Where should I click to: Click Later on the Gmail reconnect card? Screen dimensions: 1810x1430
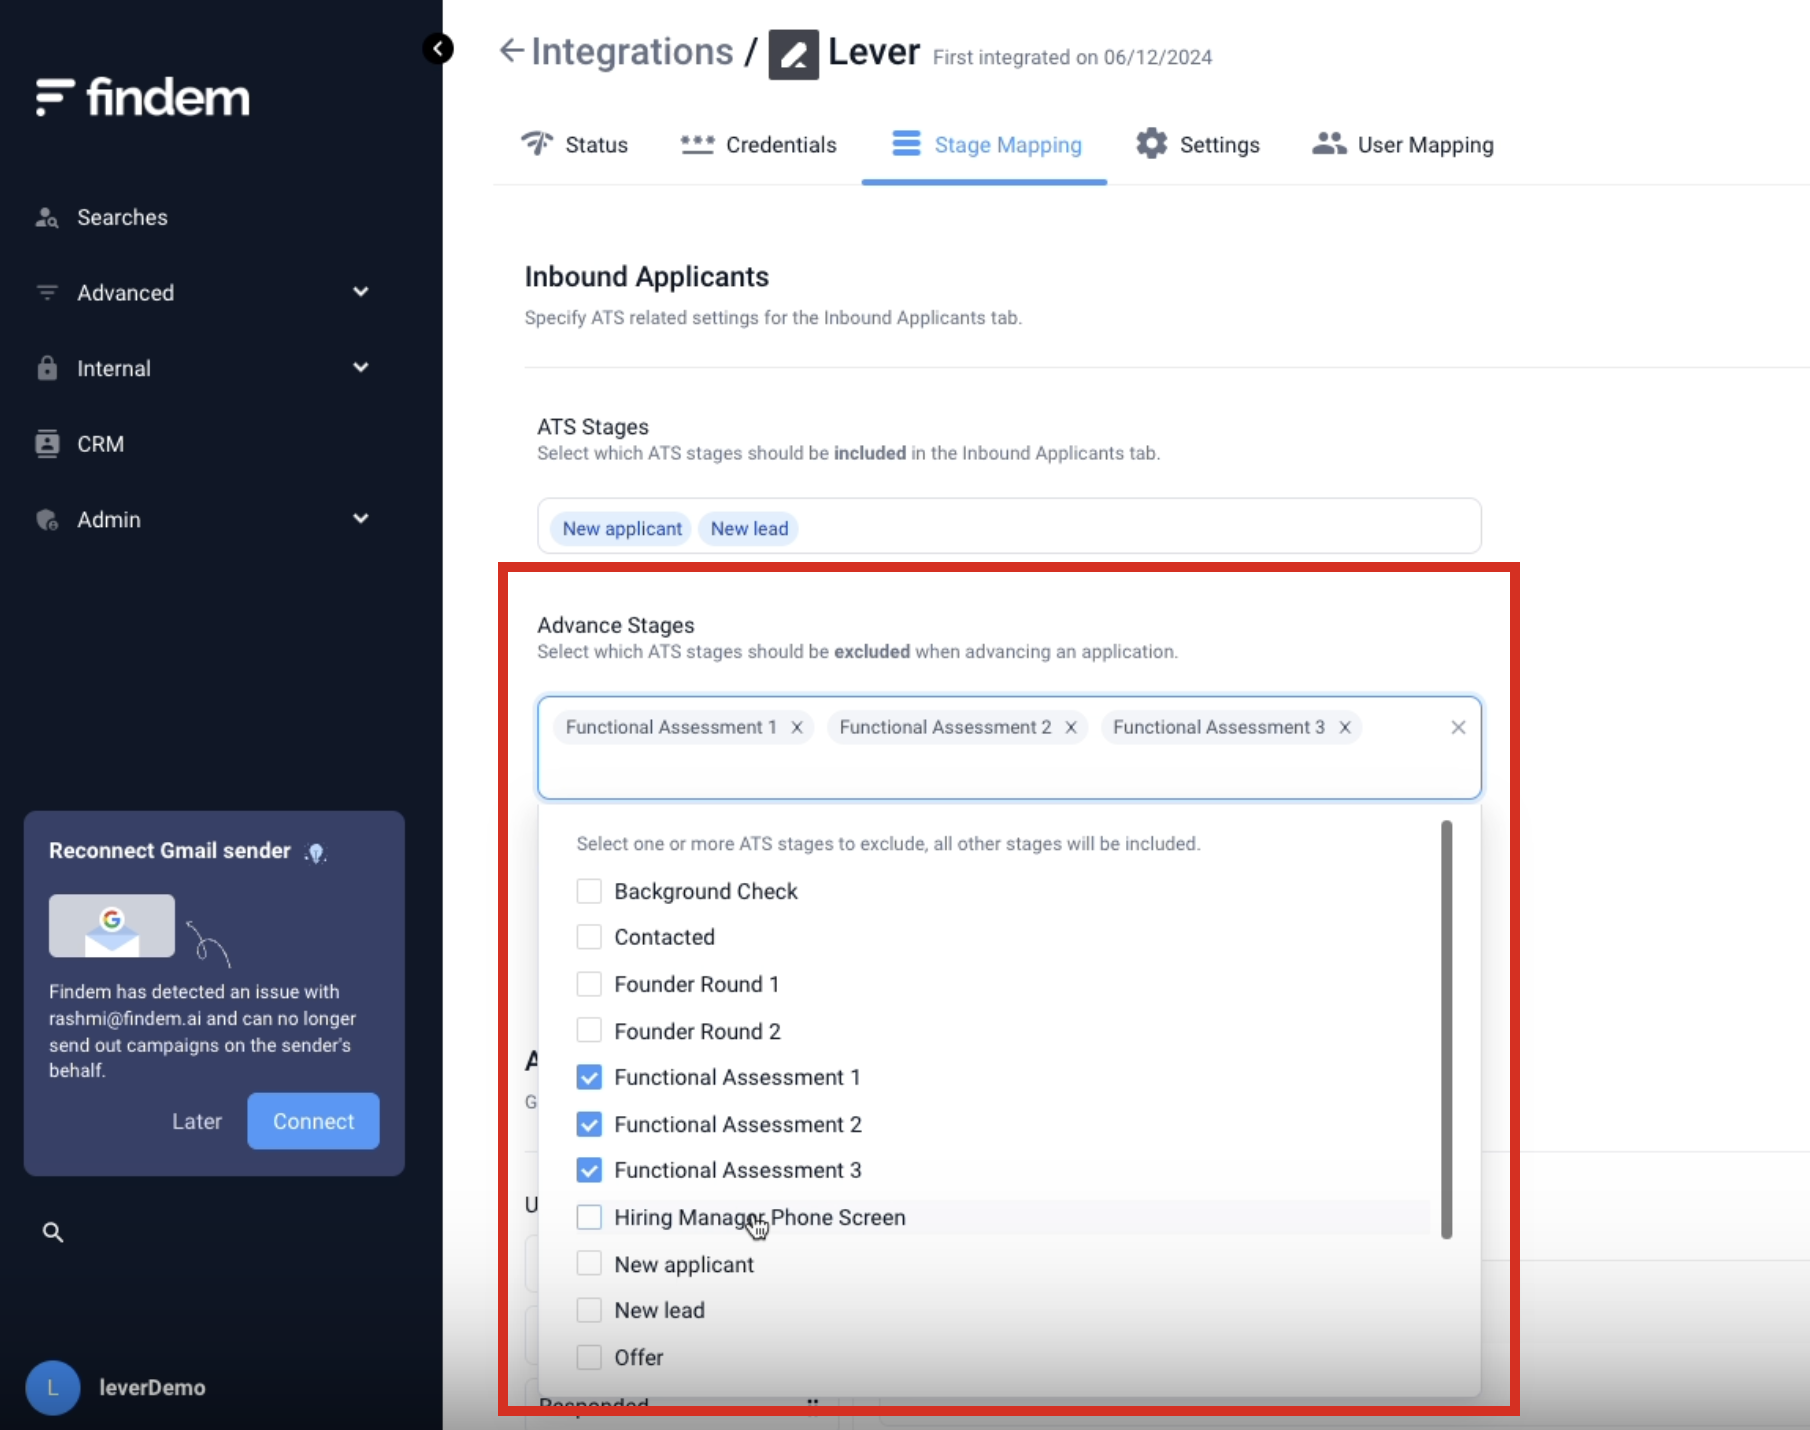(197, 1121)
